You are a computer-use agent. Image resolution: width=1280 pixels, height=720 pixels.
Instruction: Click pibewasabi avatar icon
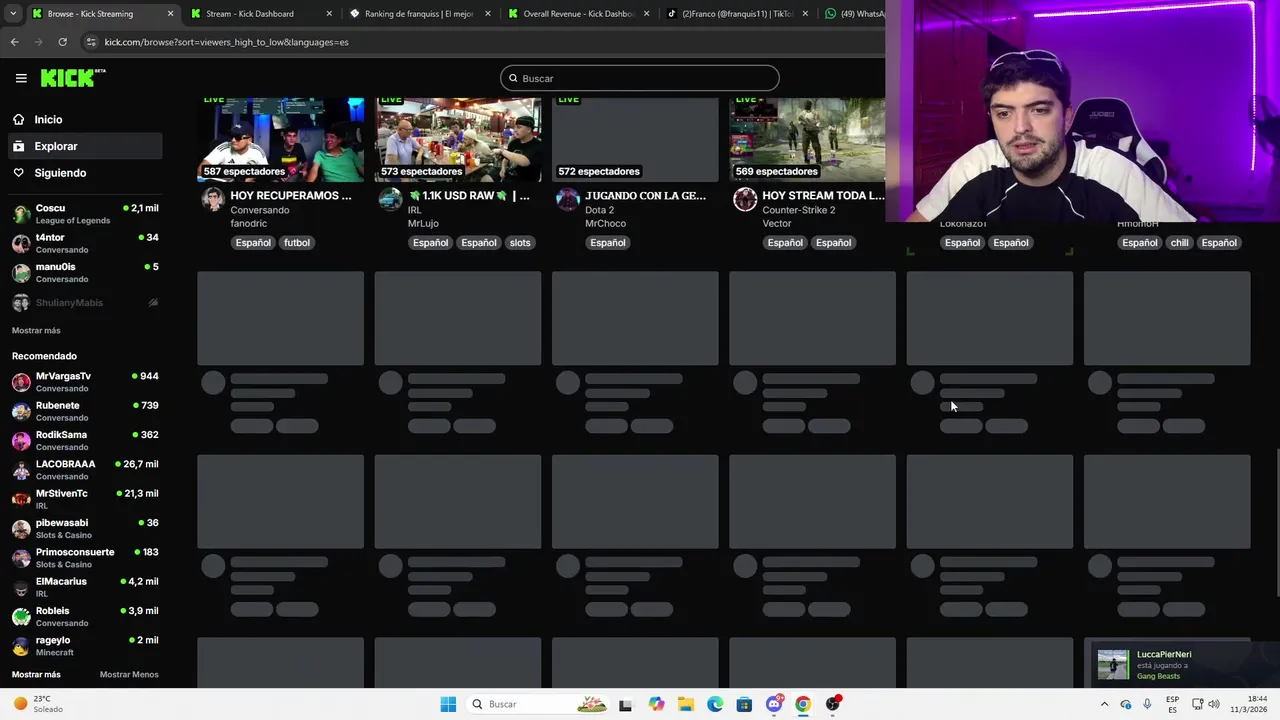[21, 529]
